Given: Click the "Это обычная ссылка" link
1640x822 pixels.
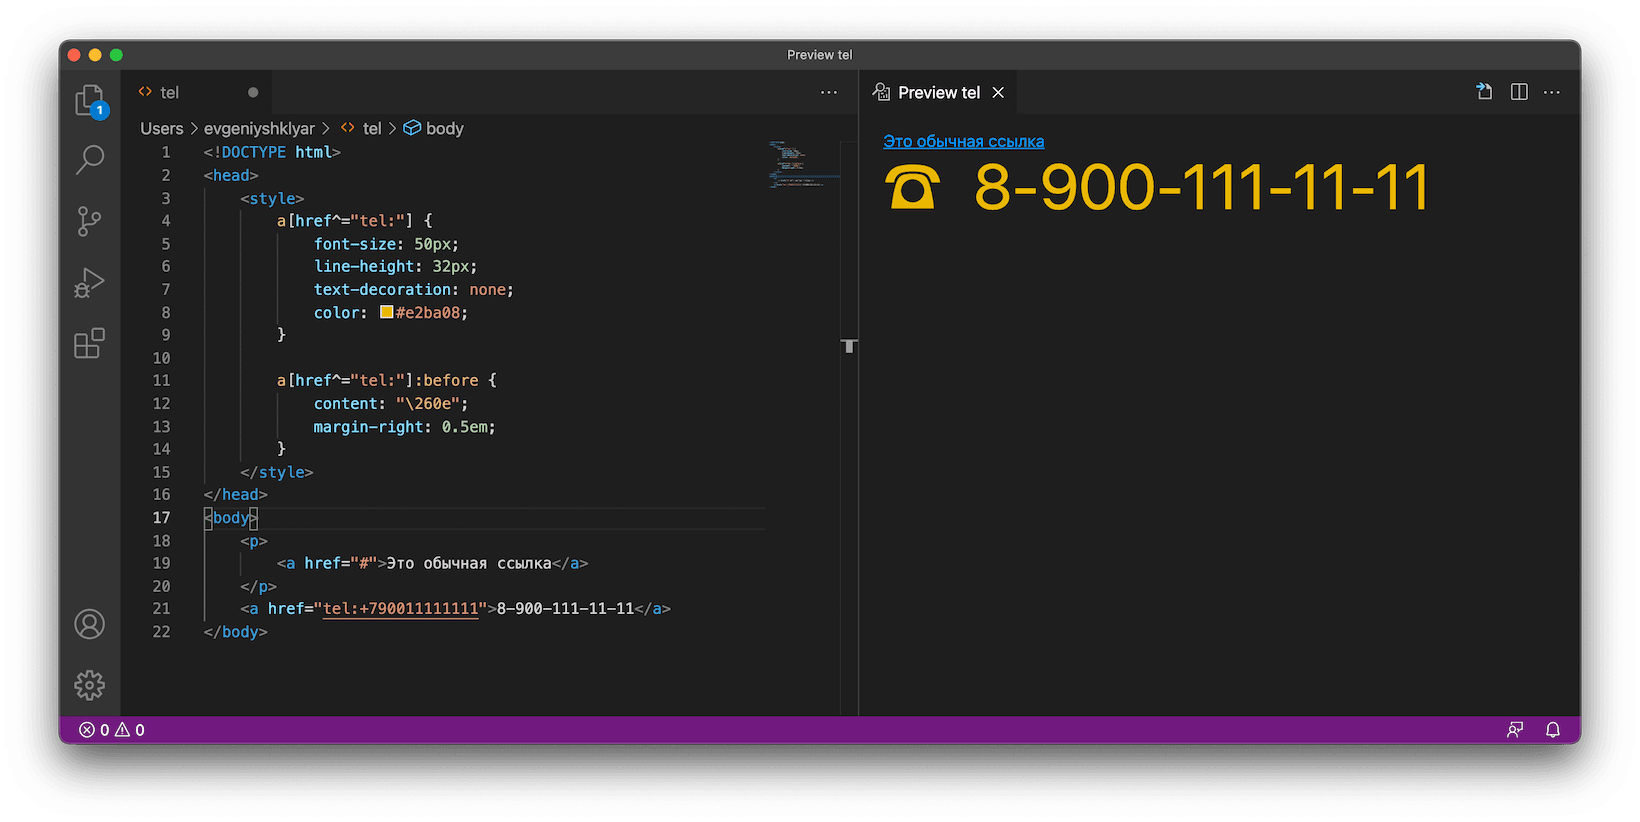Looking at the screenshot, I should (x=963, y=142).
